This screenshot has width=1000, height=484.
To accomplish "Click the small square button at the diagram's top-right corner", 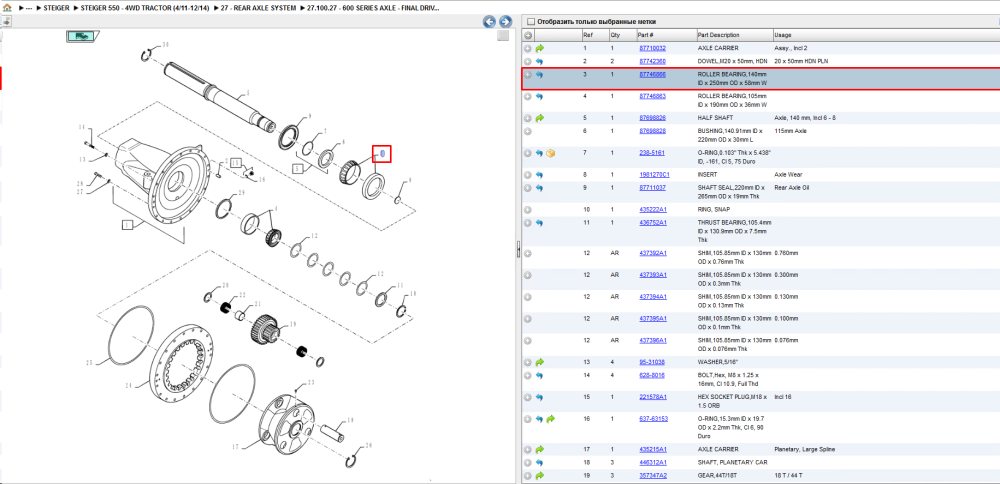I will tap(503, 36).
